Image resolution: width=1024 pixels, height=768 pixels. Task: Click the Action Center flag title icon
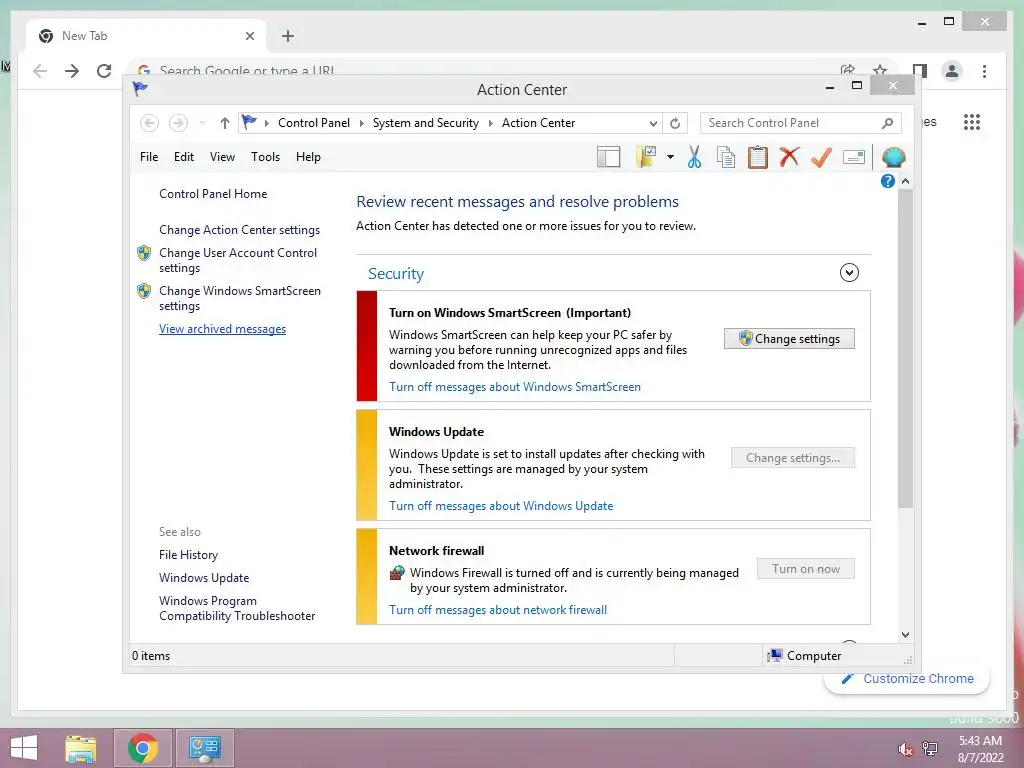pyautogui.click(x=140, y=89)
